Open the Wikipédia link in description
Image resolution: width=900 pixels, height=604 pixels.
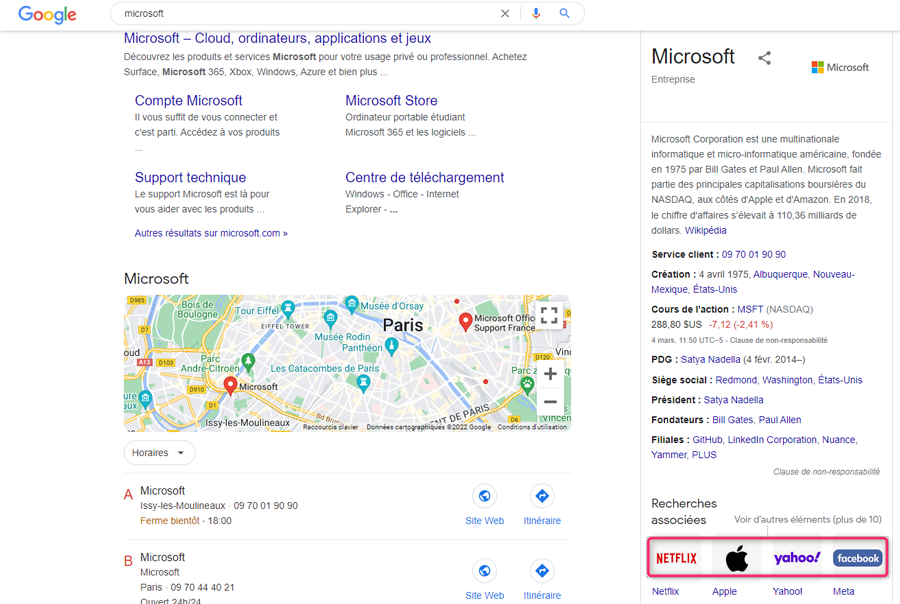click(x=705, y=230)
